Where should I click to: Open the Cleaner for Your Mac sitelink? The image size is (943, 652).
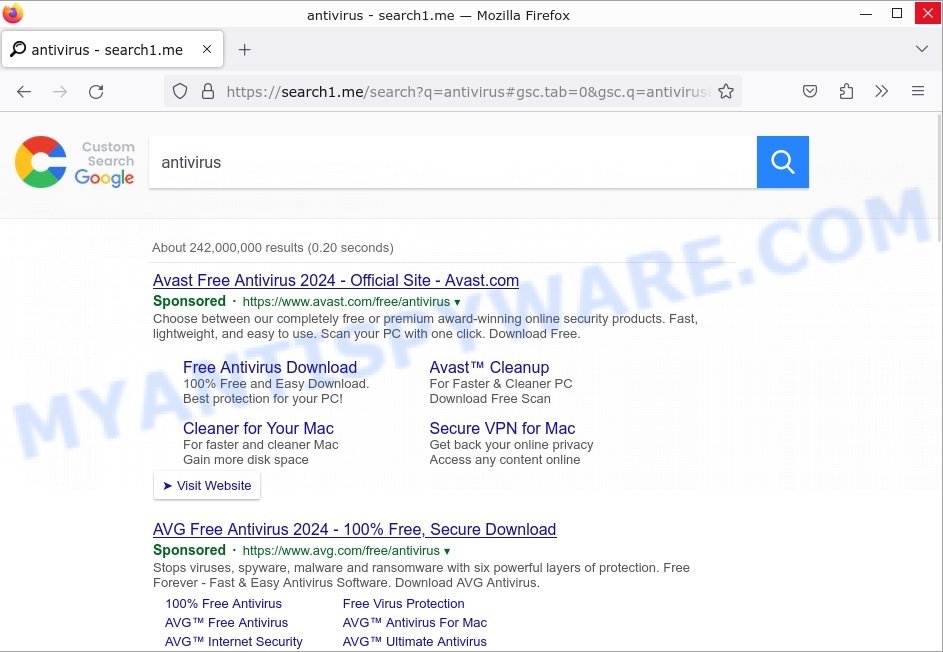258,428
